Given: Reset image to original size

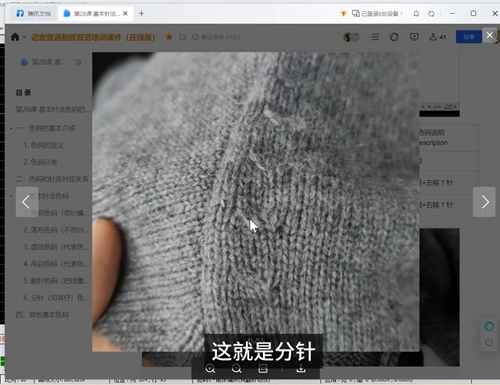Looking at the screenshot, I should (x=263, y=369).
